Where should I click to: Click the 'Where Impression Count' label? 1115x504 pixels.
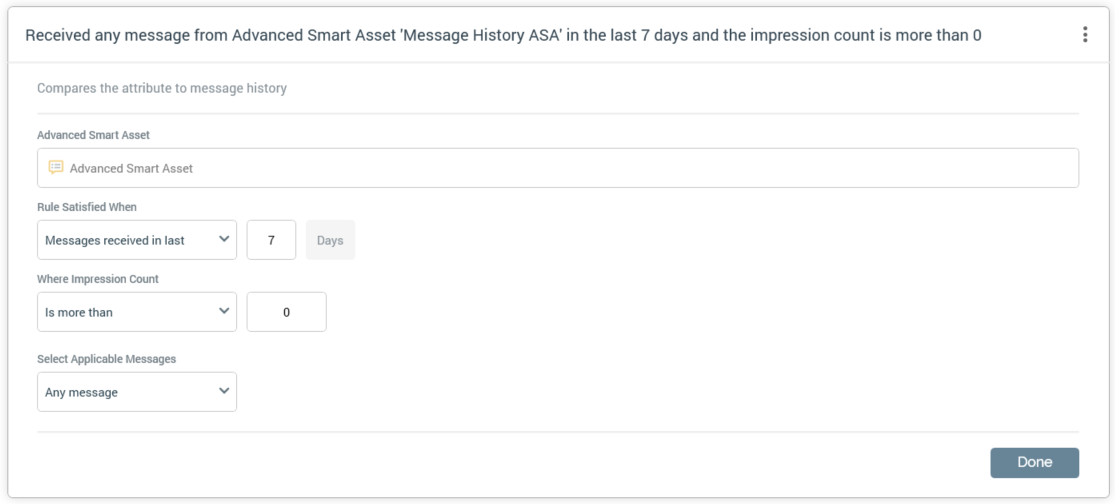[x=98, y=279]
